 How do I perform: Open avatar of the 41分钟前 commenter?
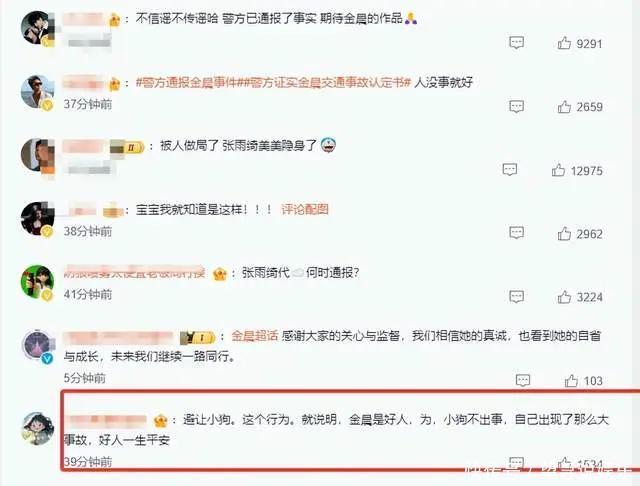(37, 282)
